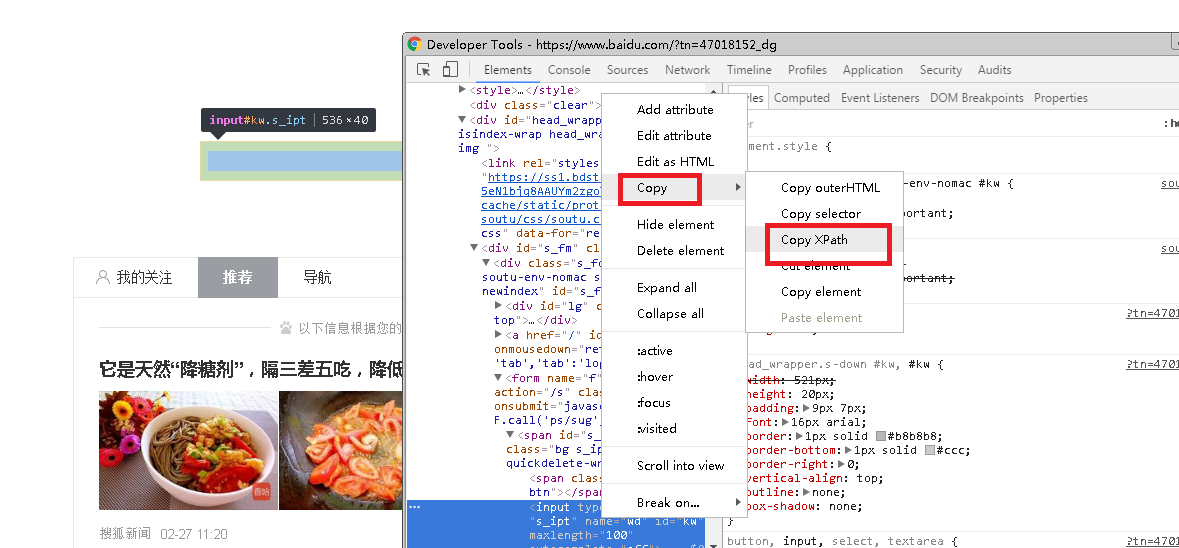Expand the a href="/" node
The width and height of the screenshot is (1179, 548).
[499, 335]
